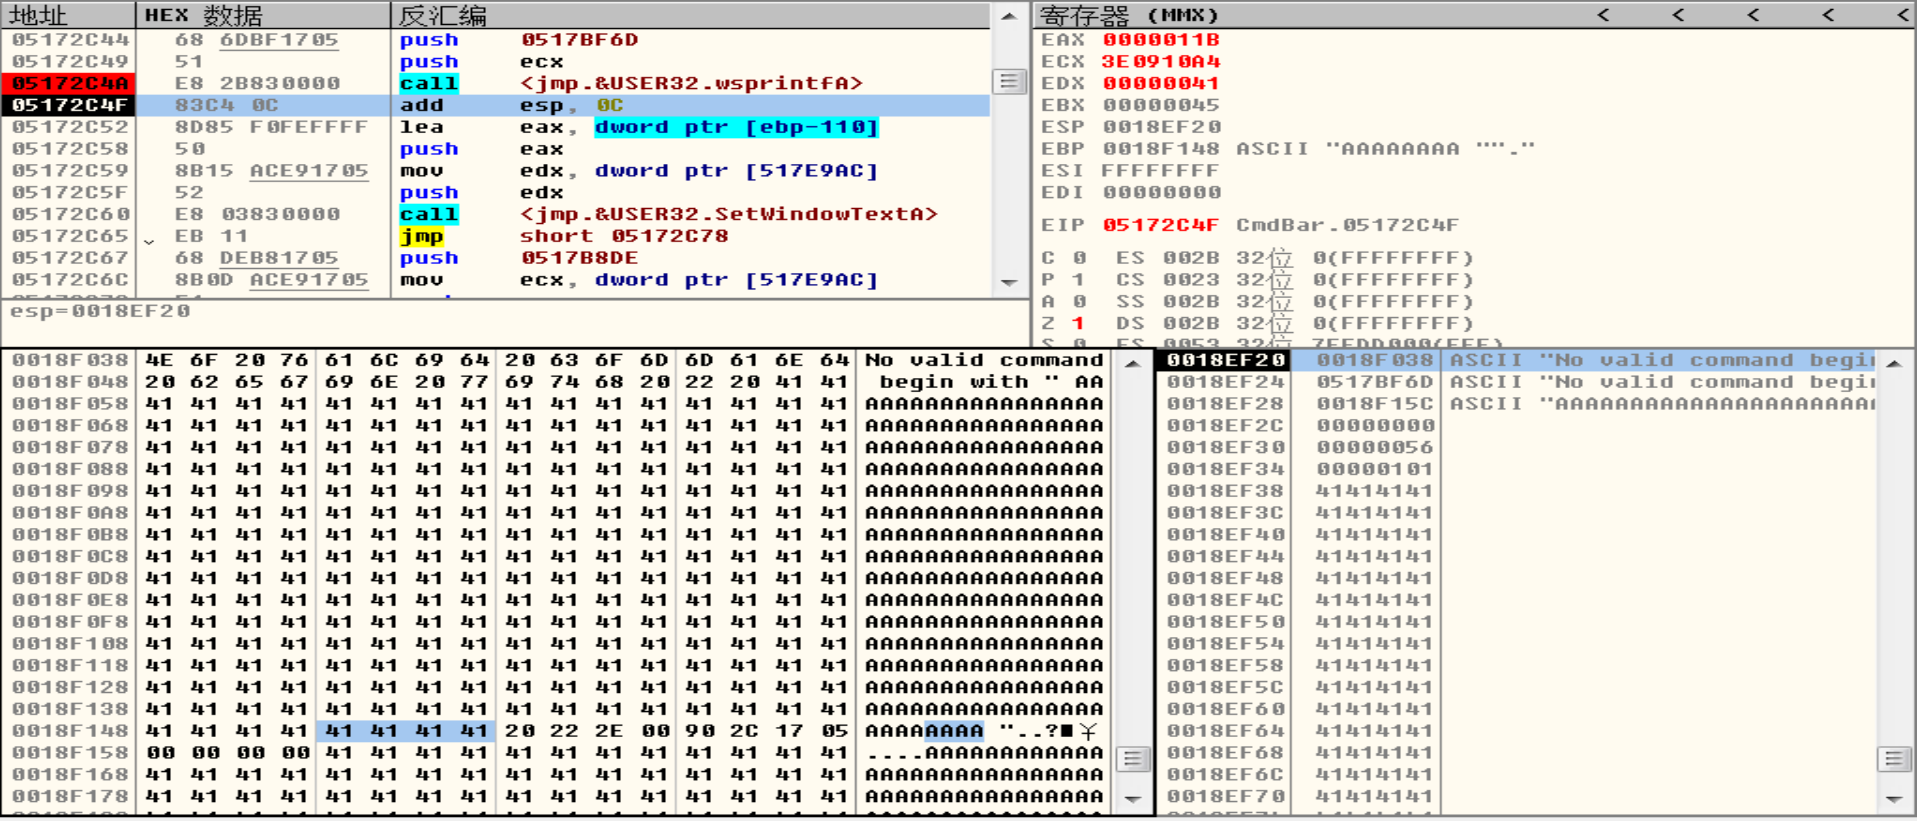Click hex dump pane scroll down arrow
This screenshot has height=821, width=1917.
pyautogui.click(x=1132, y=798)
